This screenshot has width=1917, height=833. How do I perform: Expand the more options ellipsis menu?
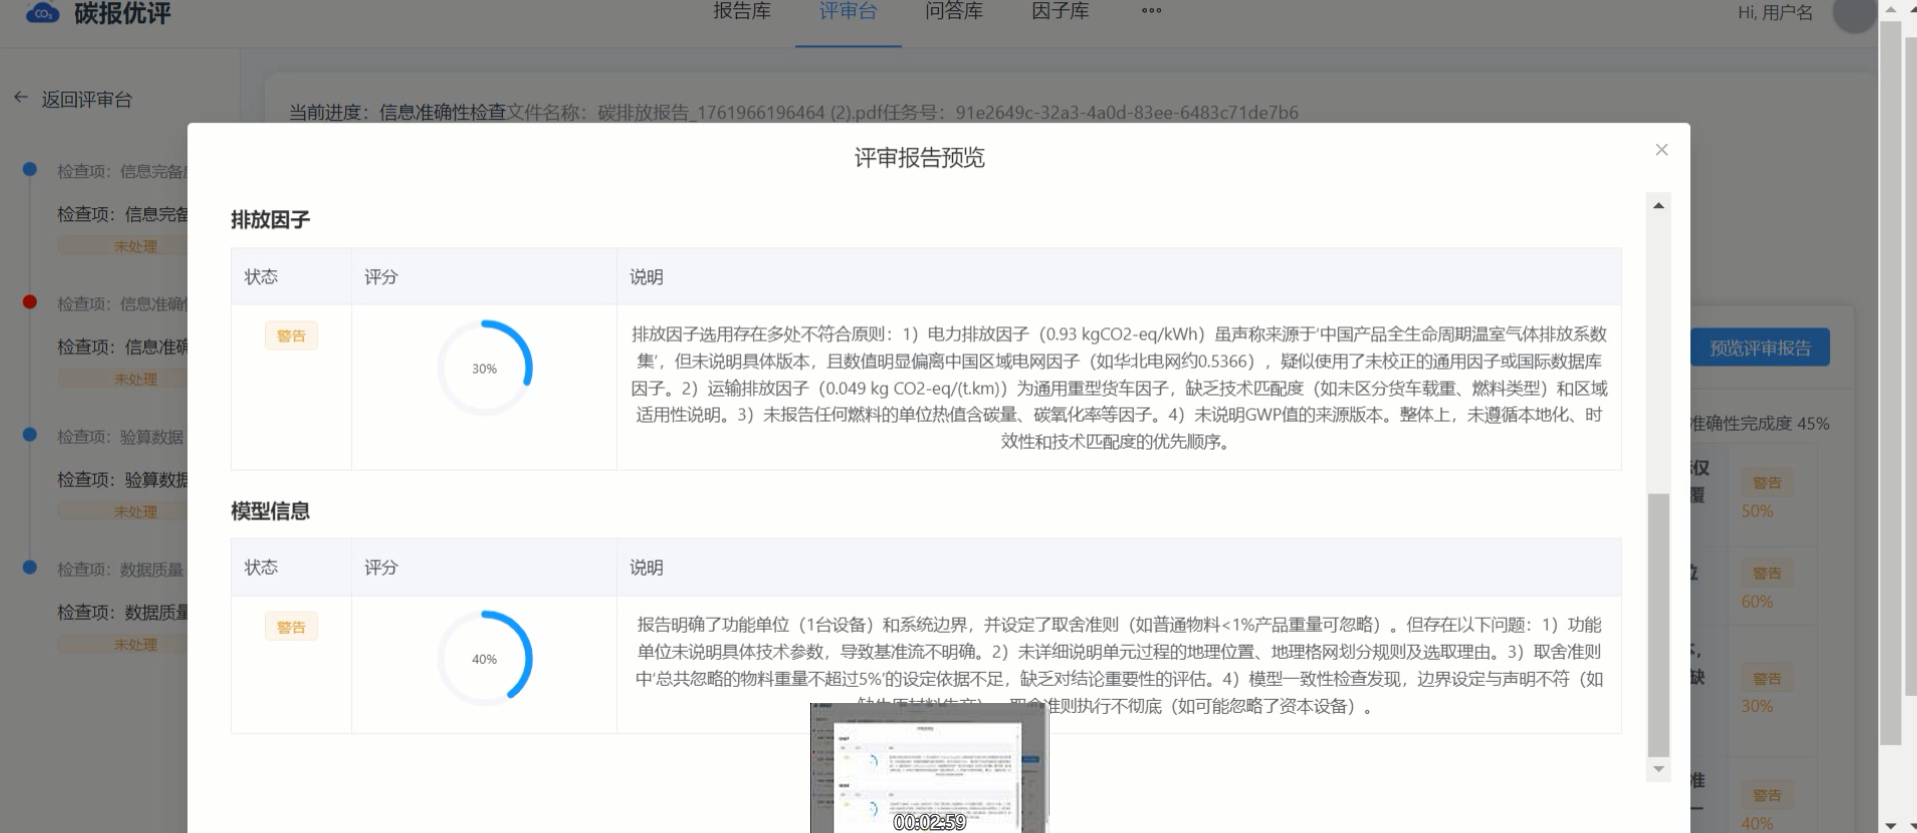[1151, 12]
